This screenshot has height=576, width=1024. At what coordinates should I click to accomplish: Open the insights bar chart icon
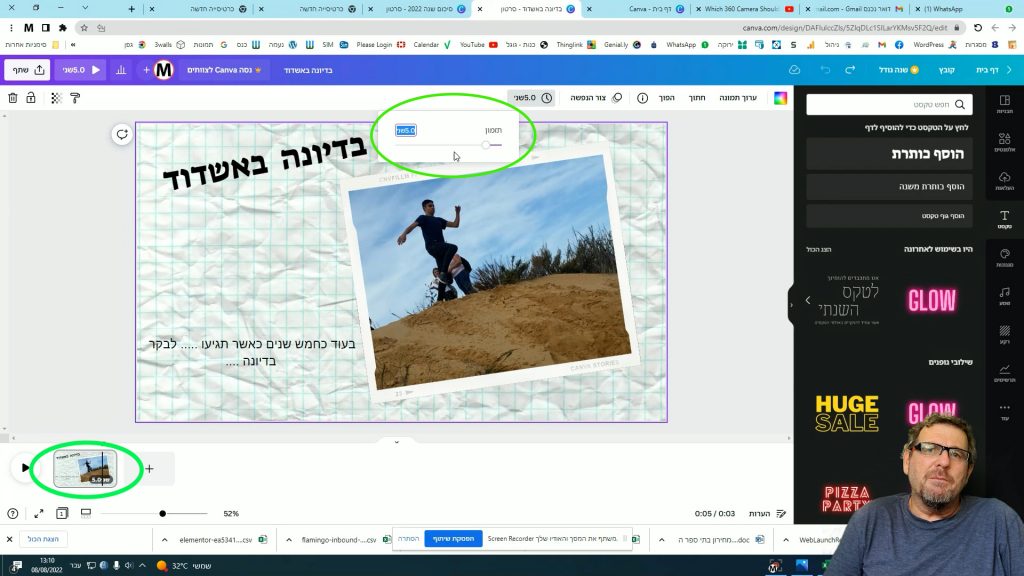click(121, 70)
